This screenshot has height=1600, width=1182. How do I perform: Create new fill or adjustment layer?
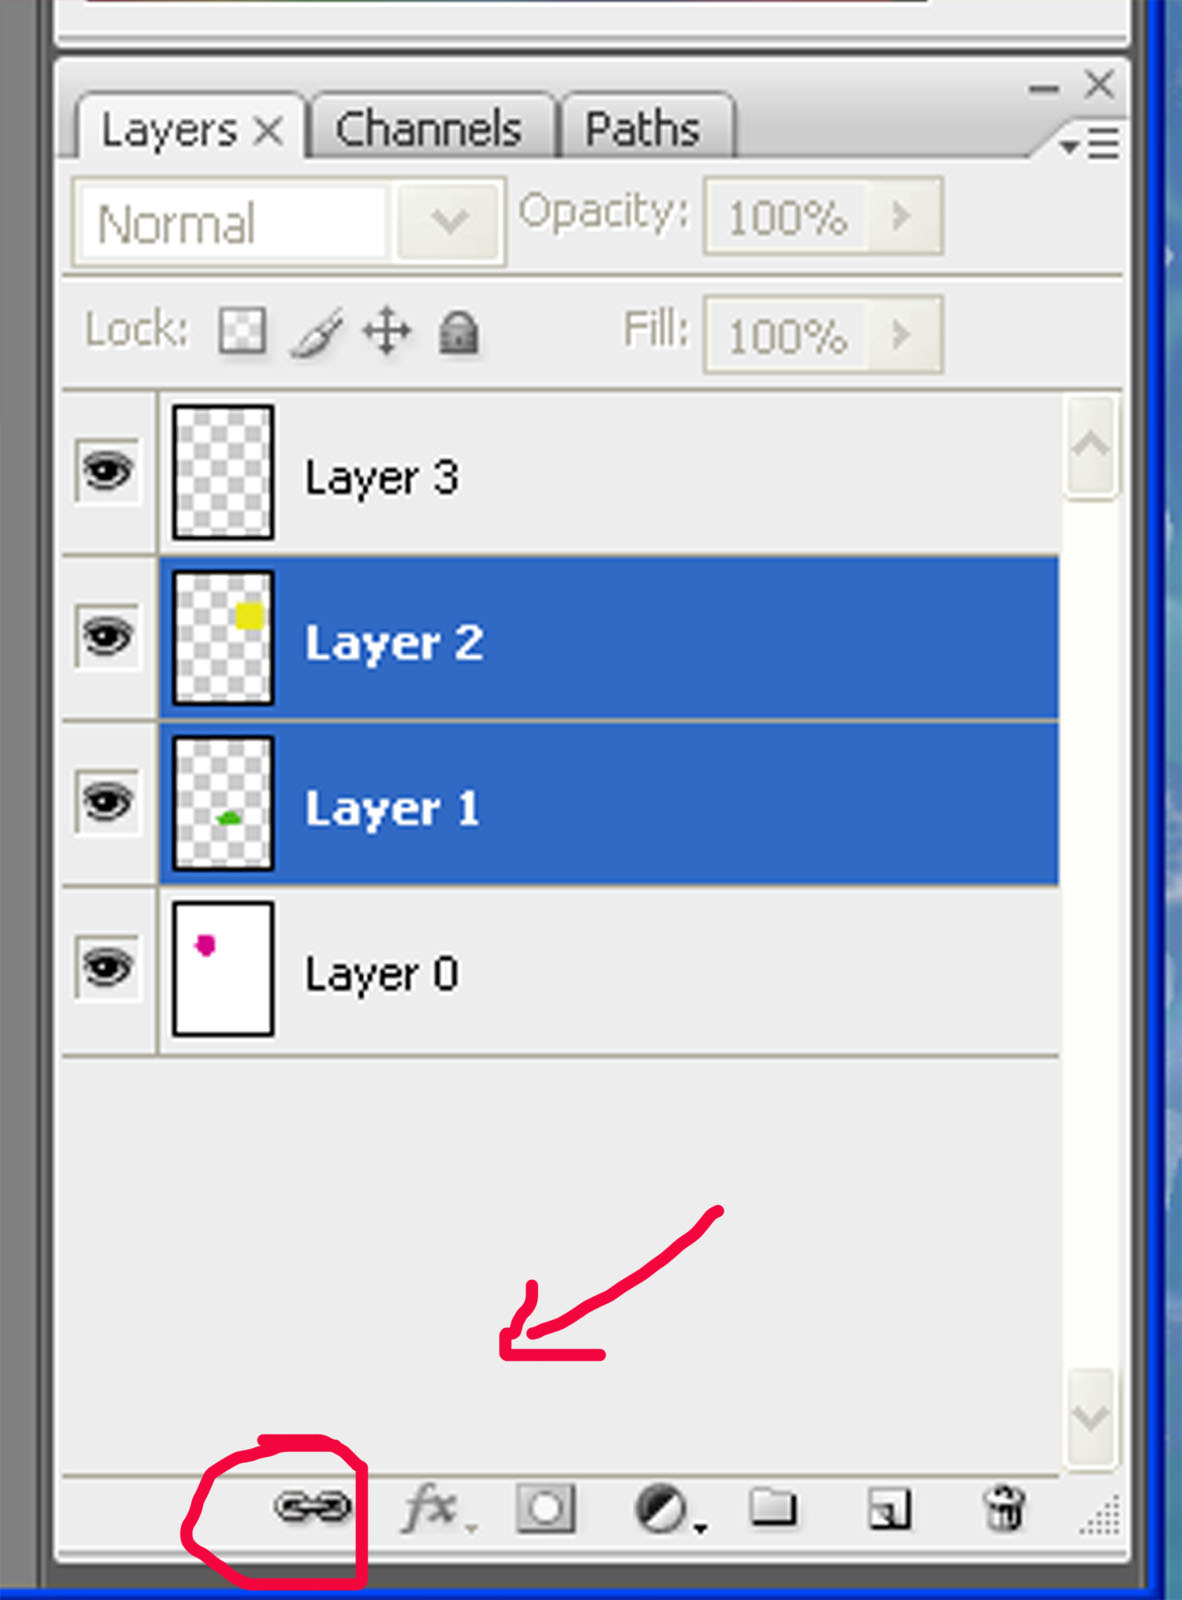pos(662,1509)
